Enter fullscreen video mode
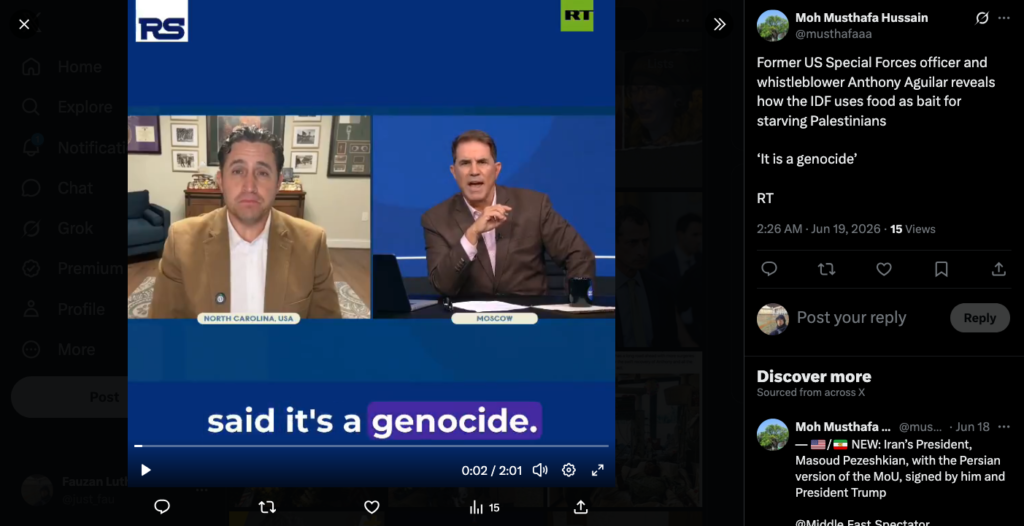 click(598, 470)
